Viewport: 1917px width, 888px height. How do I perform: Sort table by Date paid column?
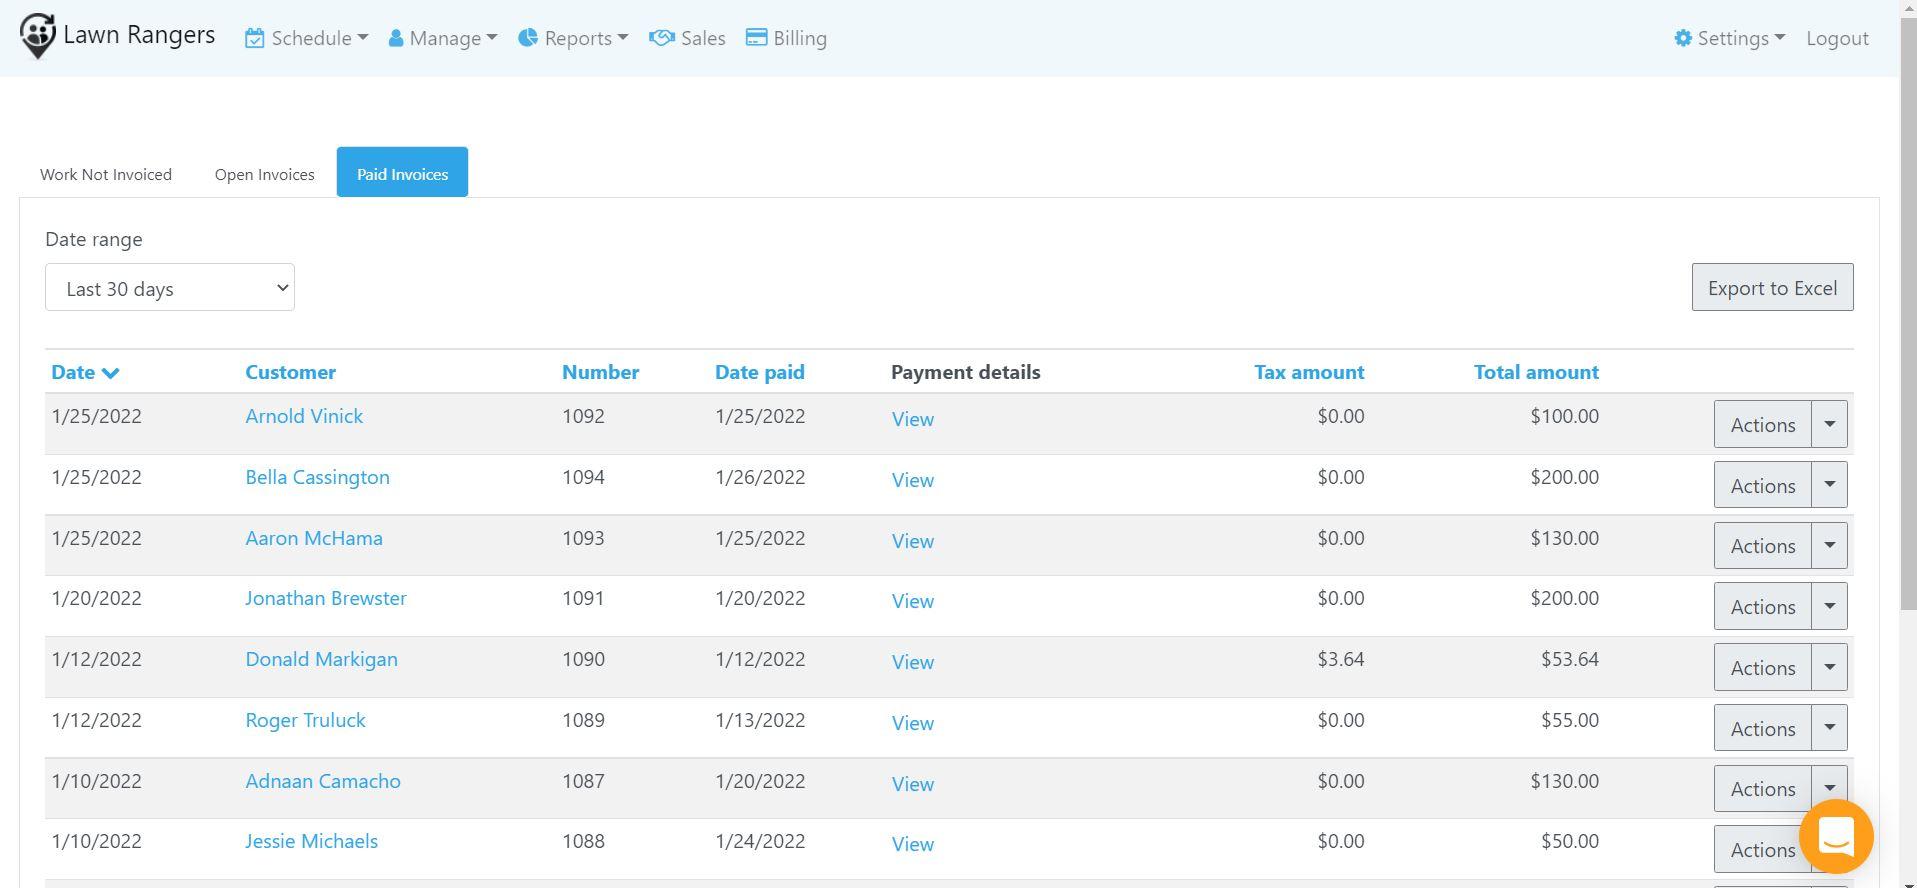pos(759,372)
